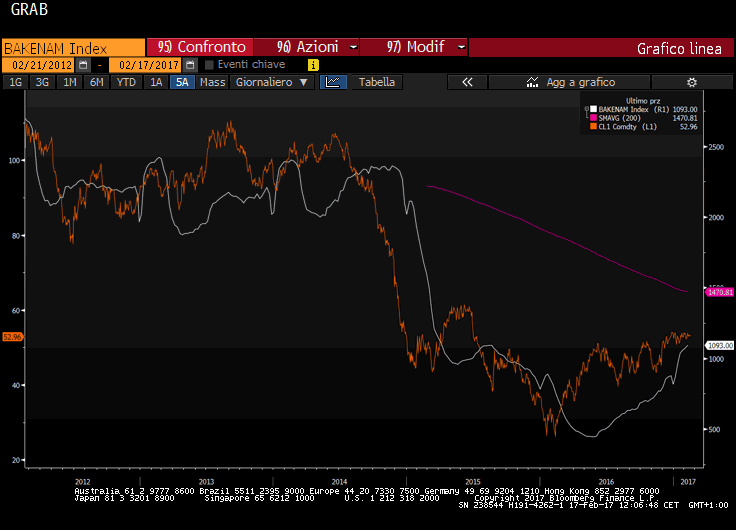Screen dimensions: 736x530
Task: Click the 2014 label on time axis
Action: pyautogui.click(x=339, y=482)
